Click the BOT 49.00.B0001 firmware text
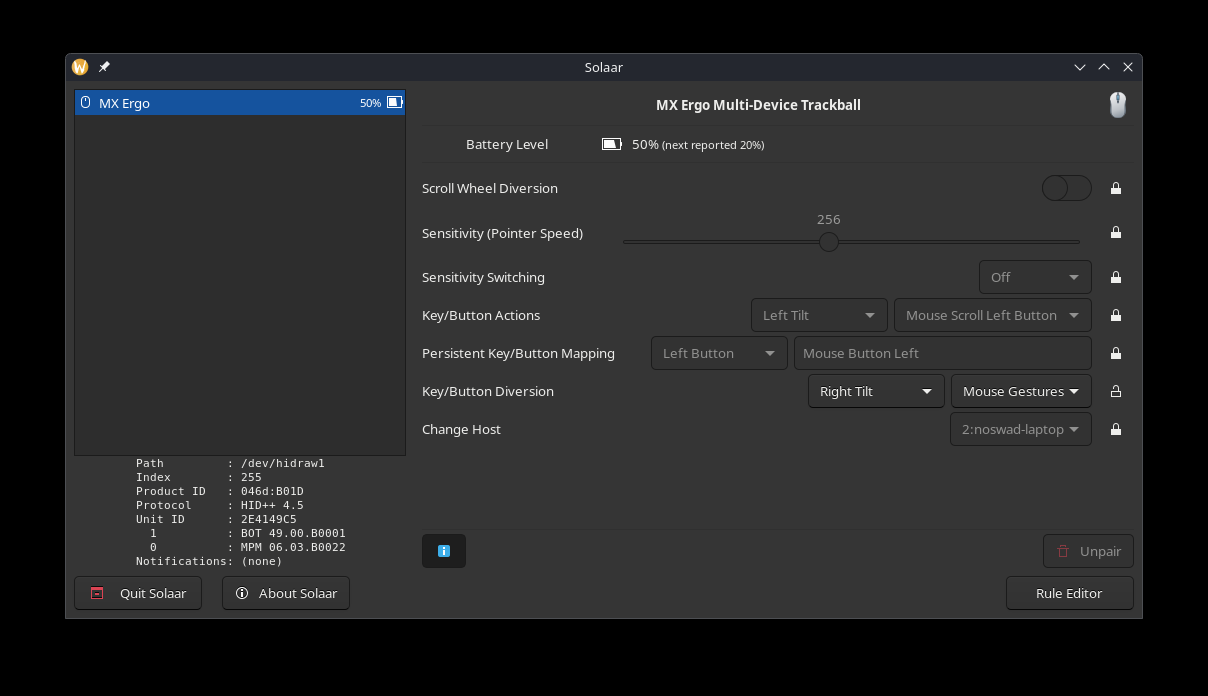 click(x=293, y=533)
